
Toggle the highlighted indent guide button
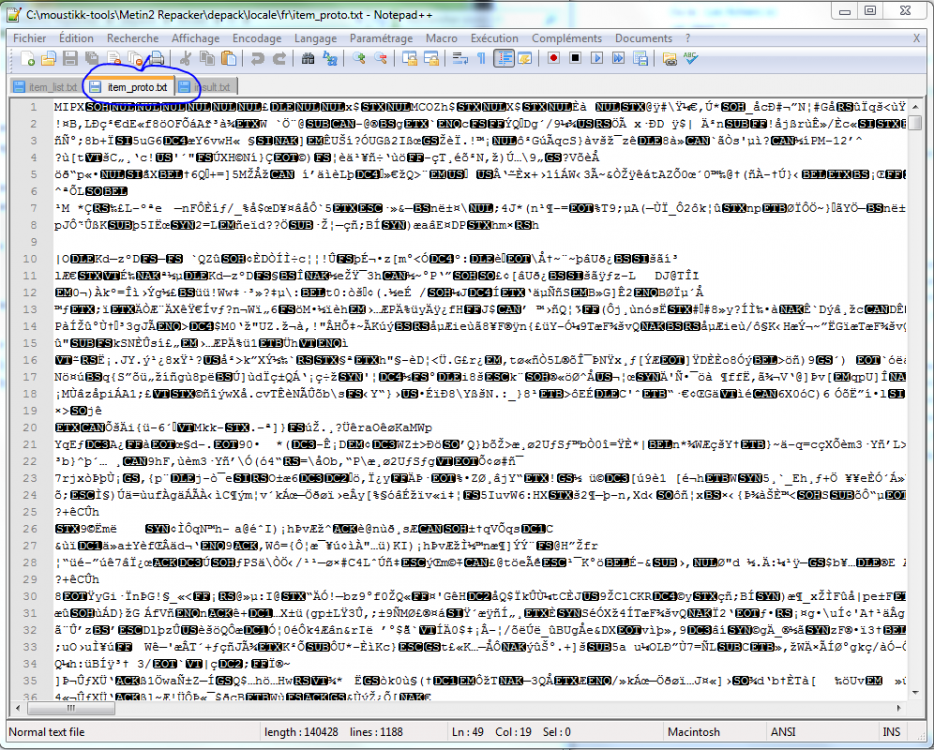[504, 58]
